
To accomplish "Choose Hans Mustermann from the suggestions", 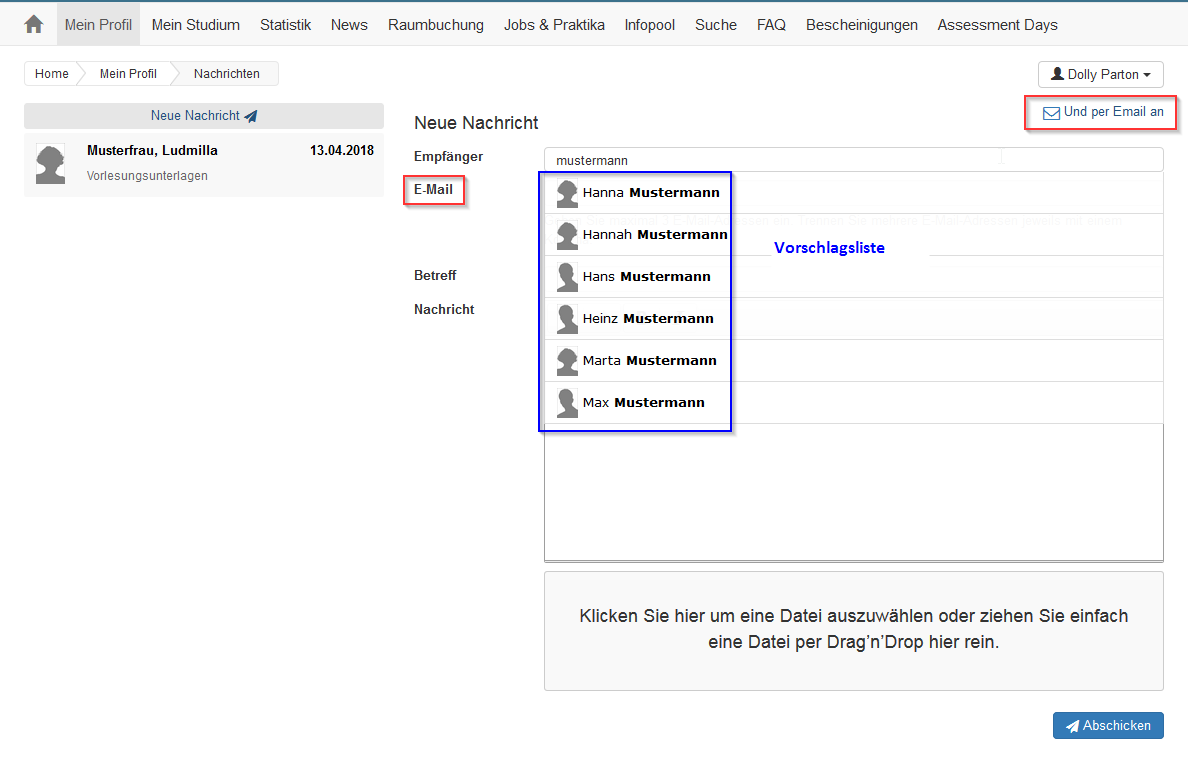I will click(646, 277).
